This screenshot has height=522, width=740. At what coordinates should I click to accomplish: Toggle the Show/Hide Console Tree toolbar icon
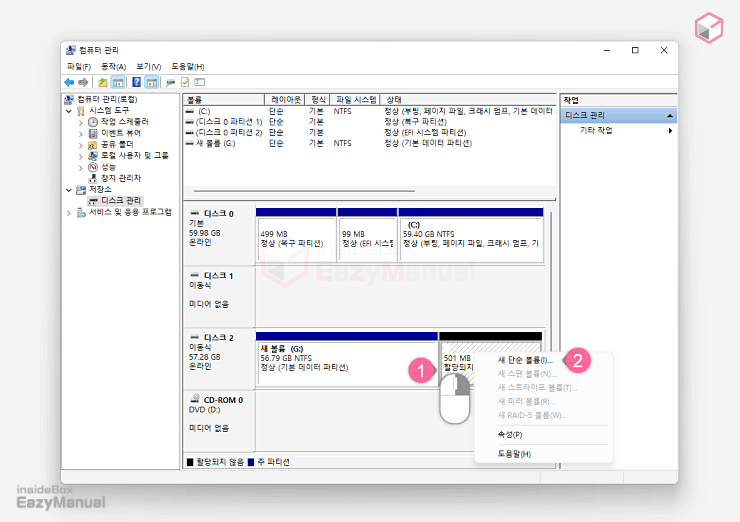point(118,83)
